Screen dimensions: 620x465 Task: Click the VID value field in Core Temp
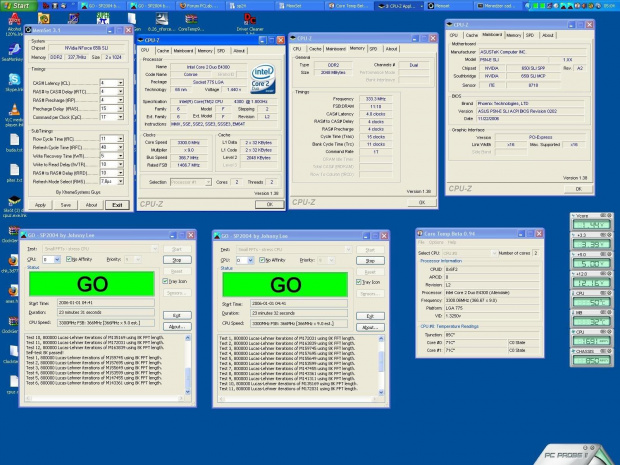click(491, 316)
